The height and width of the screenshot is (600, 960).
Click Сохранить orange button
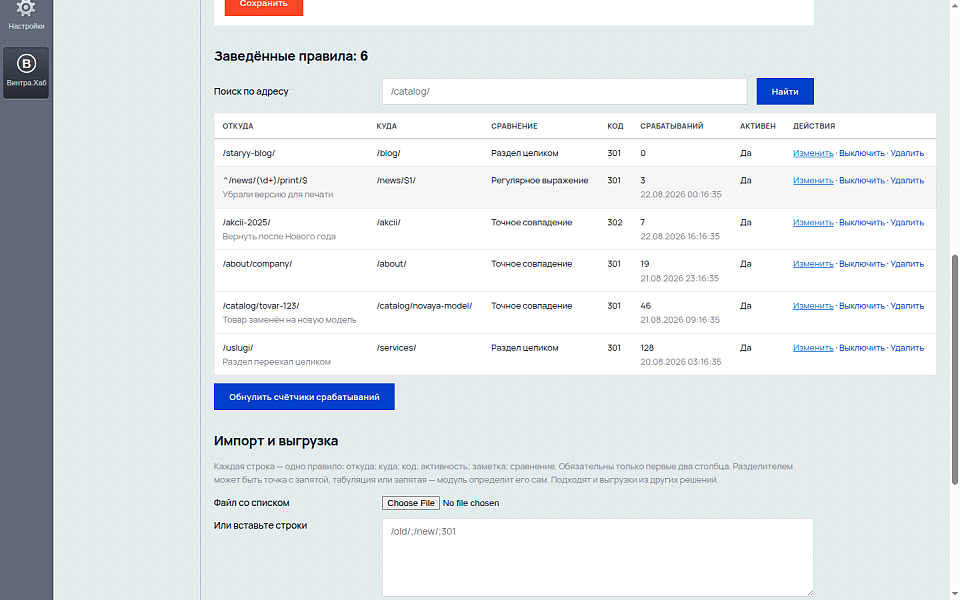click(264, 5)
